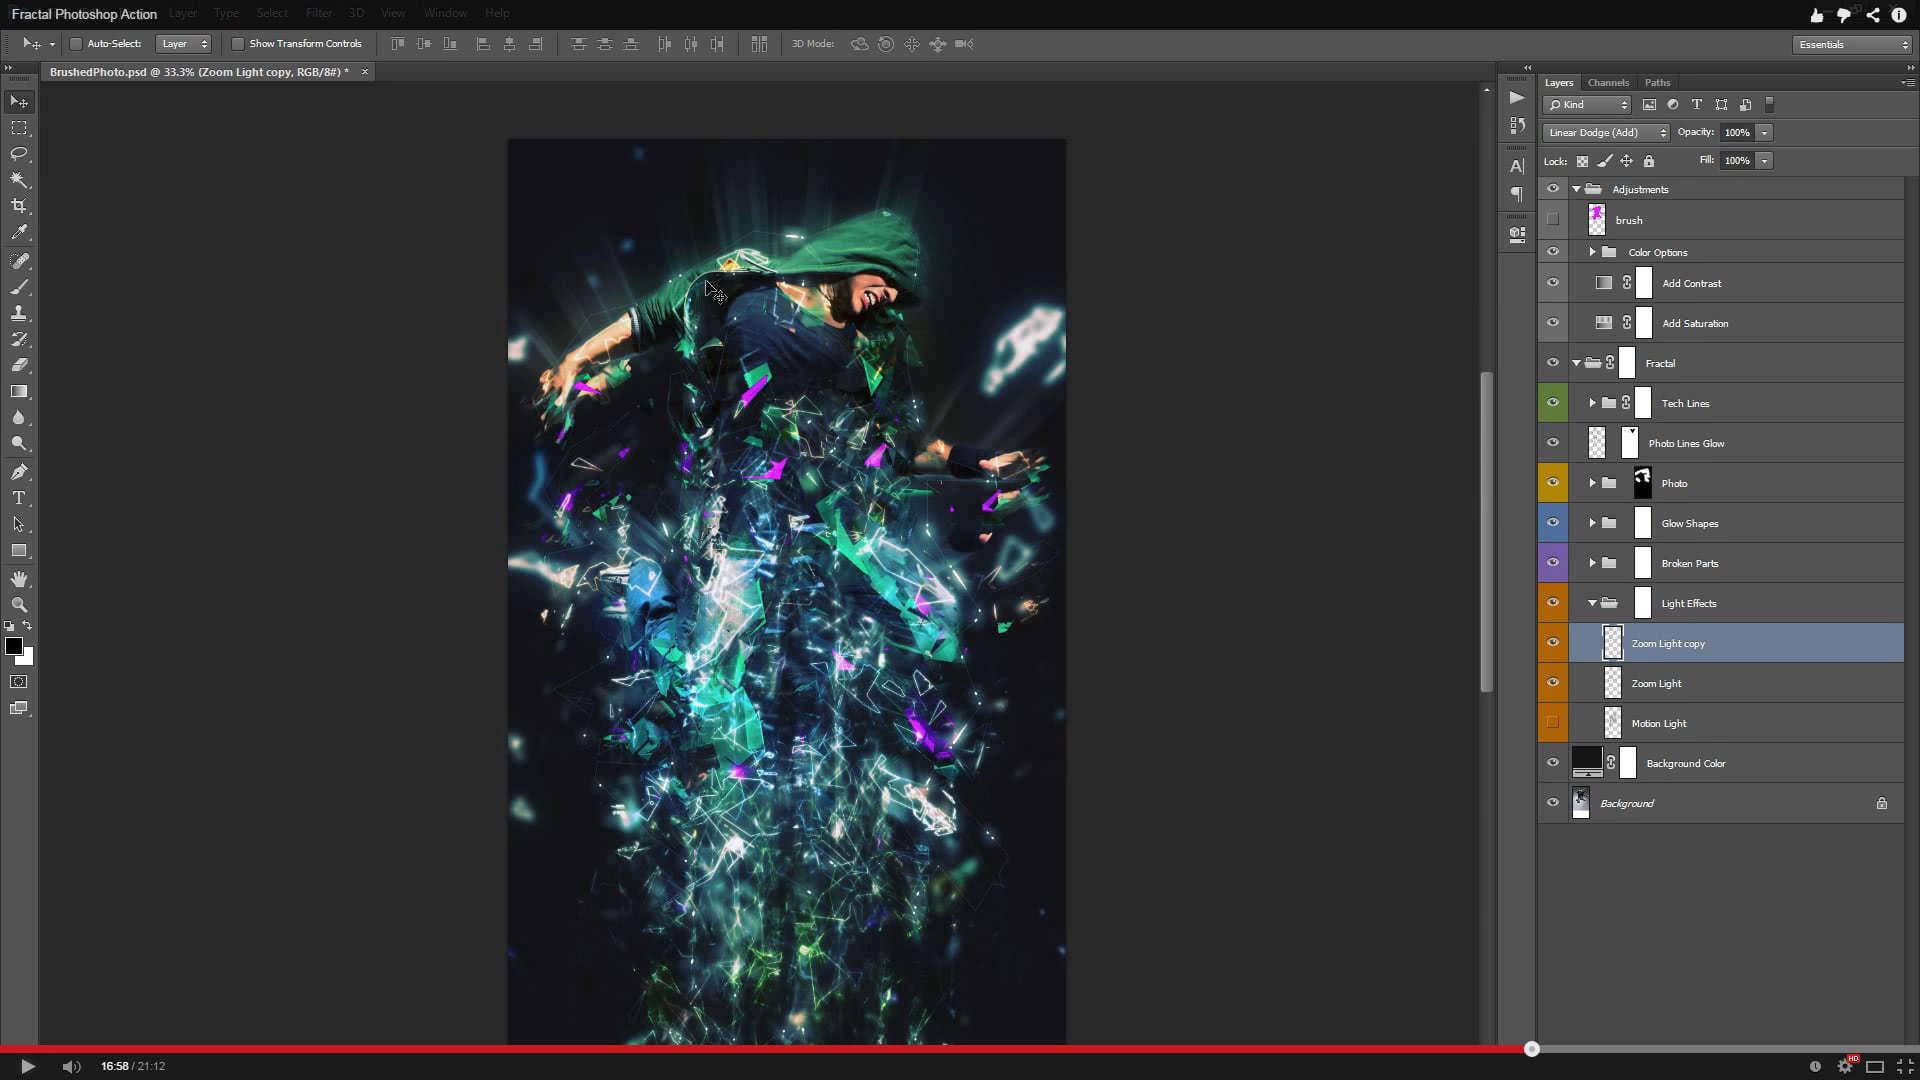Click the Play actions panel icon
This screenshot has width=1920, height=1080.
click(1517, 98)
